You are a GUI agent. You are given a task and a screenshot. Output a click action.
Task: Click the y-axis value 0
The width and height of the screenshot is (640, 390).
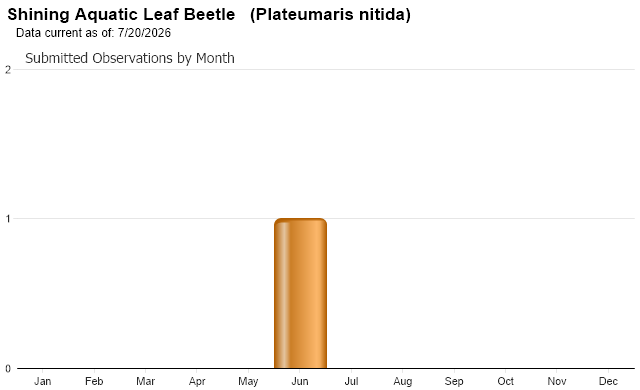(x=8, y=369)
